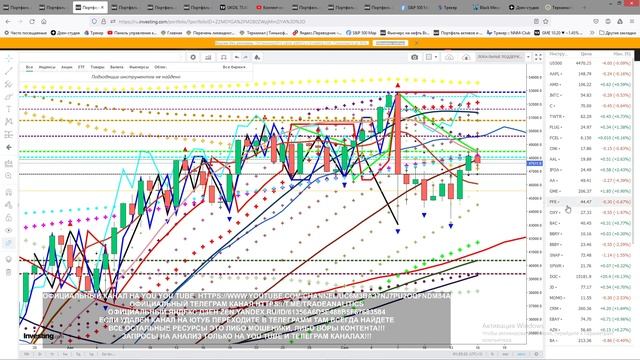Switch to the YouTube browser tab

tap(269, 7)
